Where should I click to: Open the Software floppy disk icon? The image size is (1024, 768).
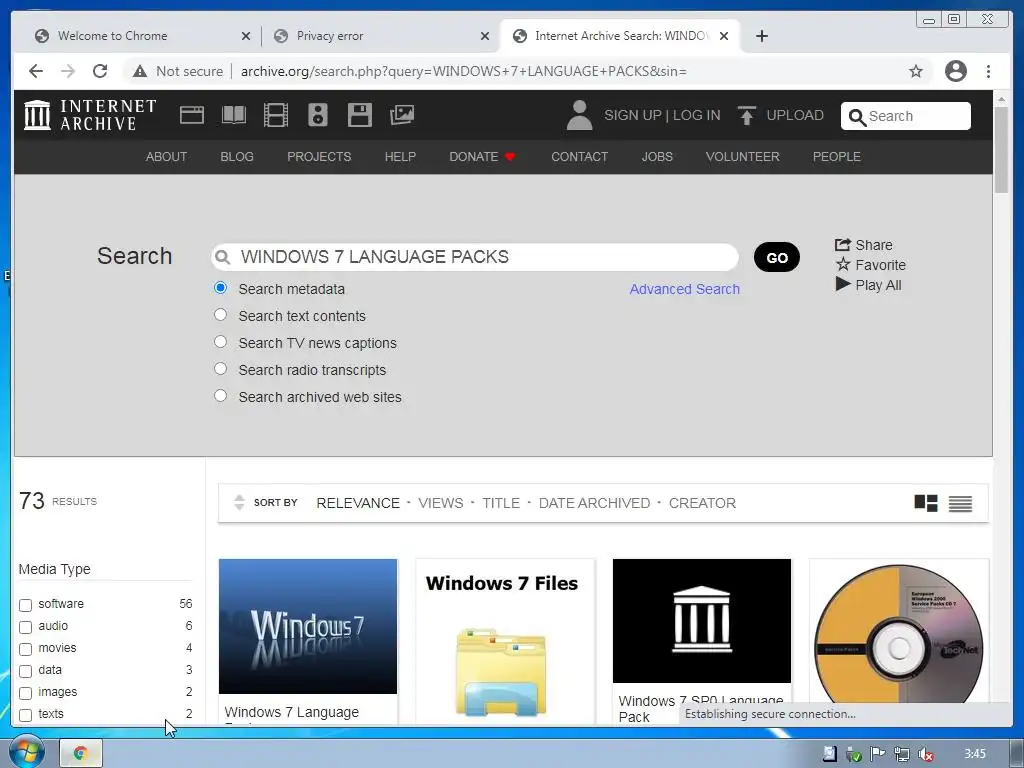coord(360,115)
